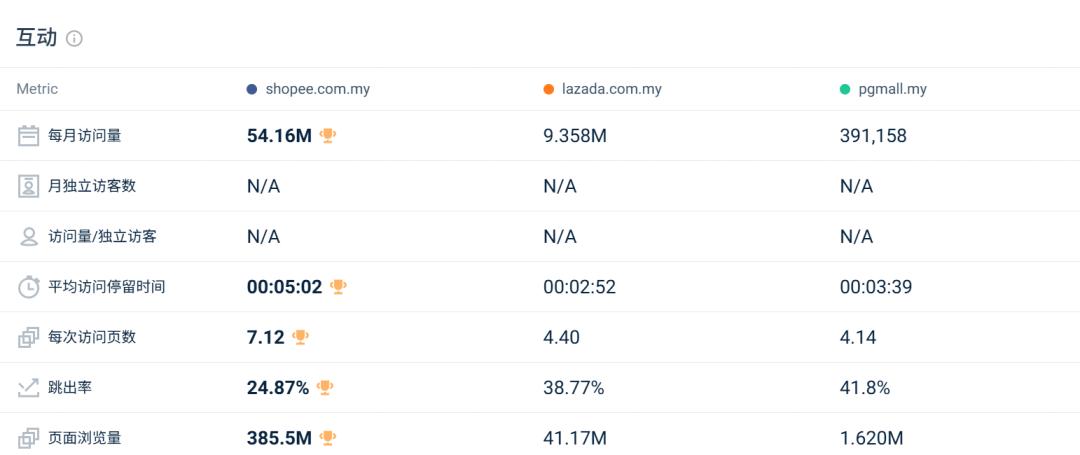Select the 跳出率 row label
The width and height of the screenshot is (1080, 455).
70,388
